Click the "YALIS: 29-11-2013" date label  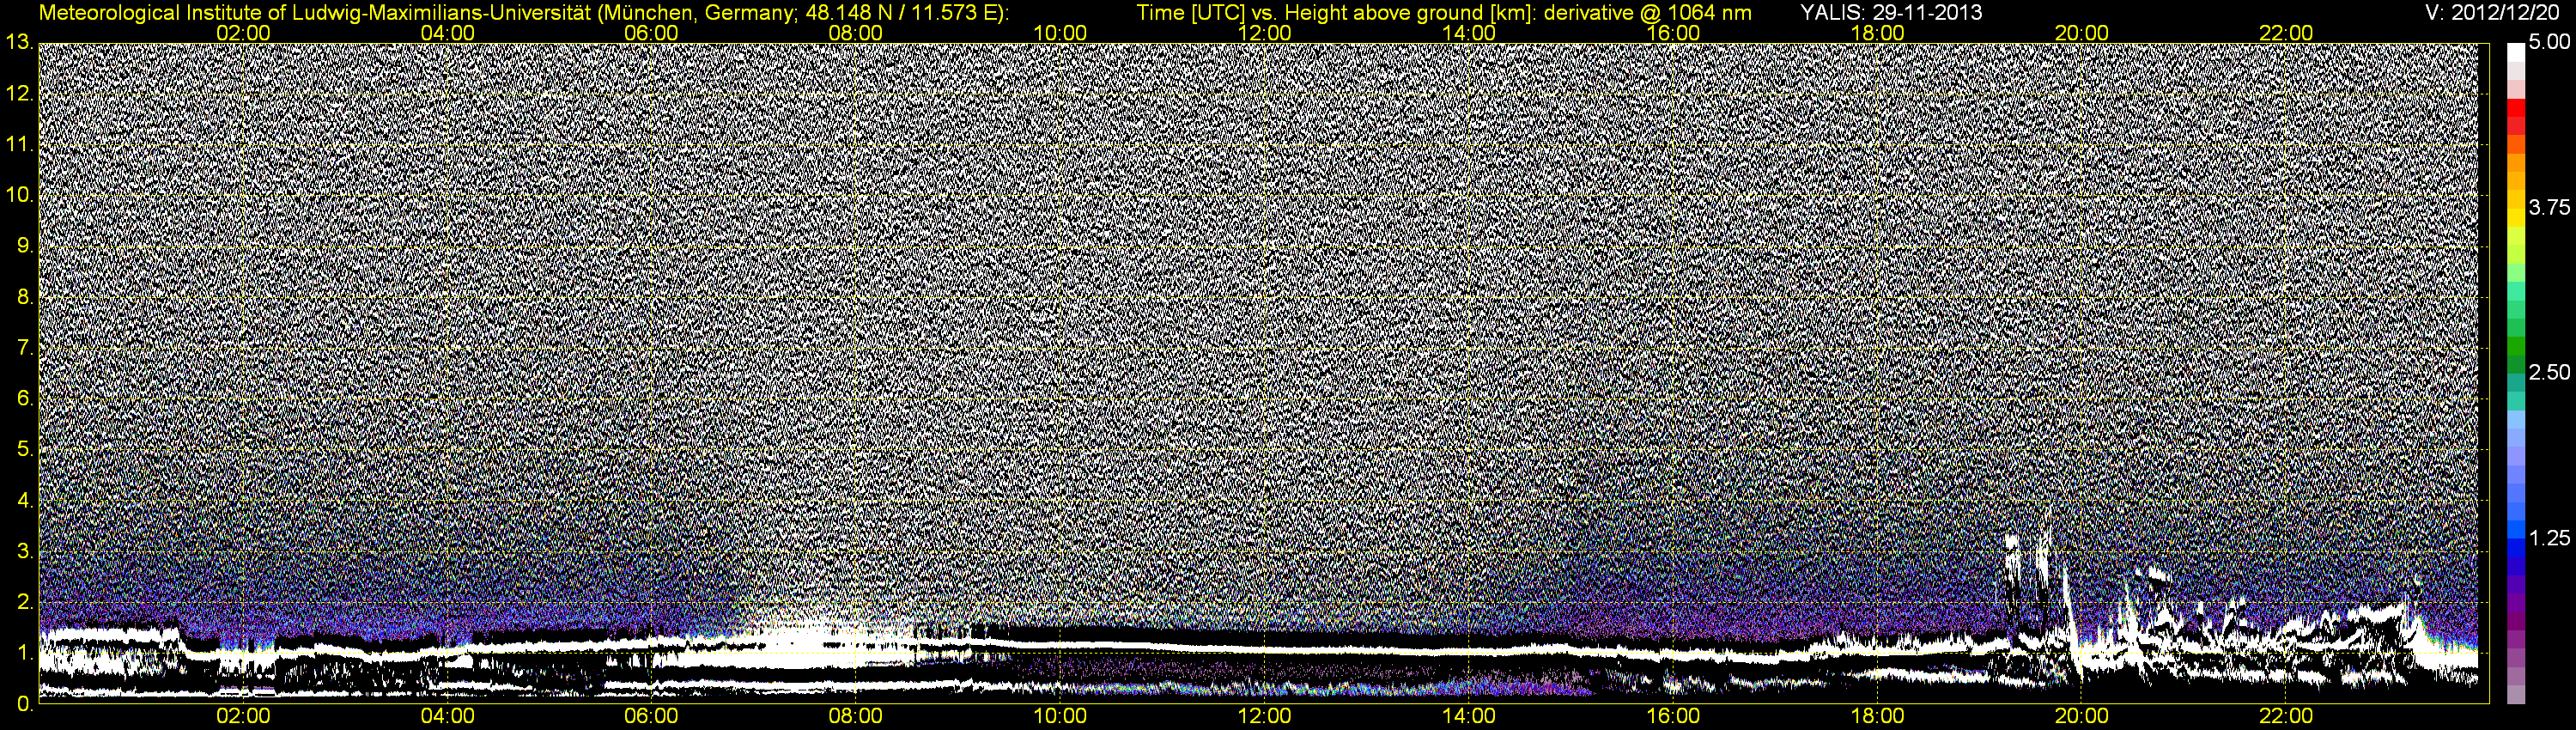point(1891,13)
